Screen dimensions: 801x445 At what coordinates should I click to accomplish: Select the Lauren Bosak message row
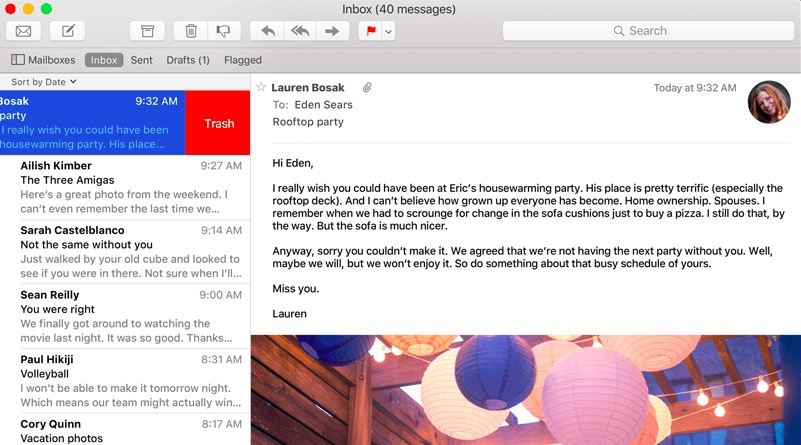tap(92, 123)
